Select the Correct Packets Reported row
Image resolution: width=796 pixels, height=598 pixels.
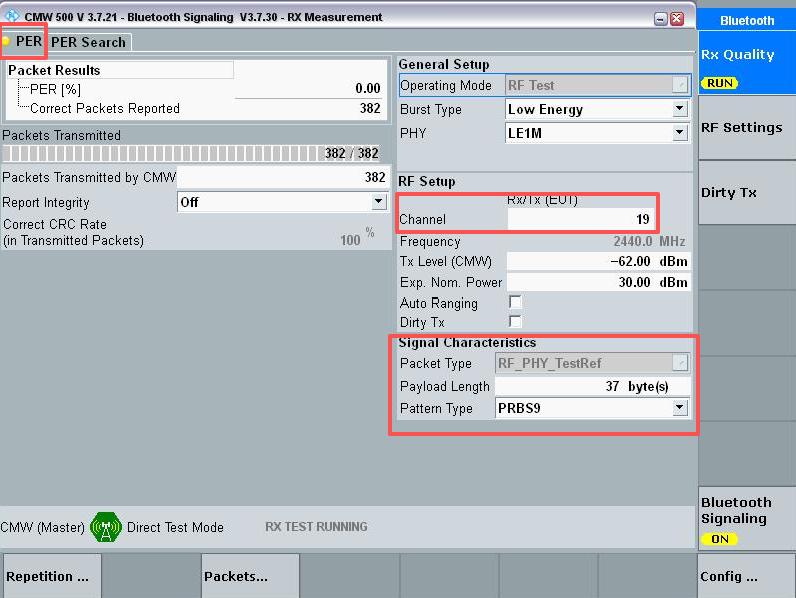pyautogui.click(x=199, y=108)
